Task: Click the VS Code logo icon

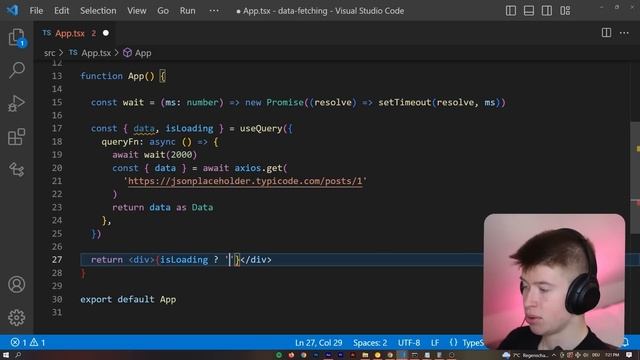Action: tap(12, 10)
